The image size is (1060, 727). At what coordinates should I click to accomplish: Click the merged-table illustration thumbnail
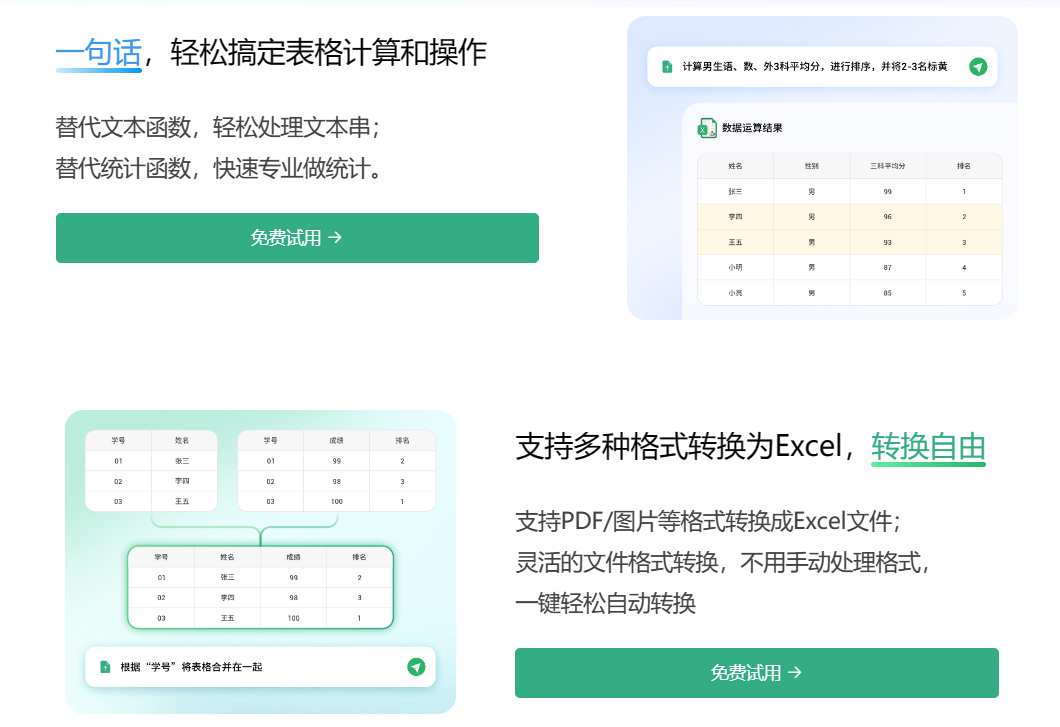pos(260,561)
